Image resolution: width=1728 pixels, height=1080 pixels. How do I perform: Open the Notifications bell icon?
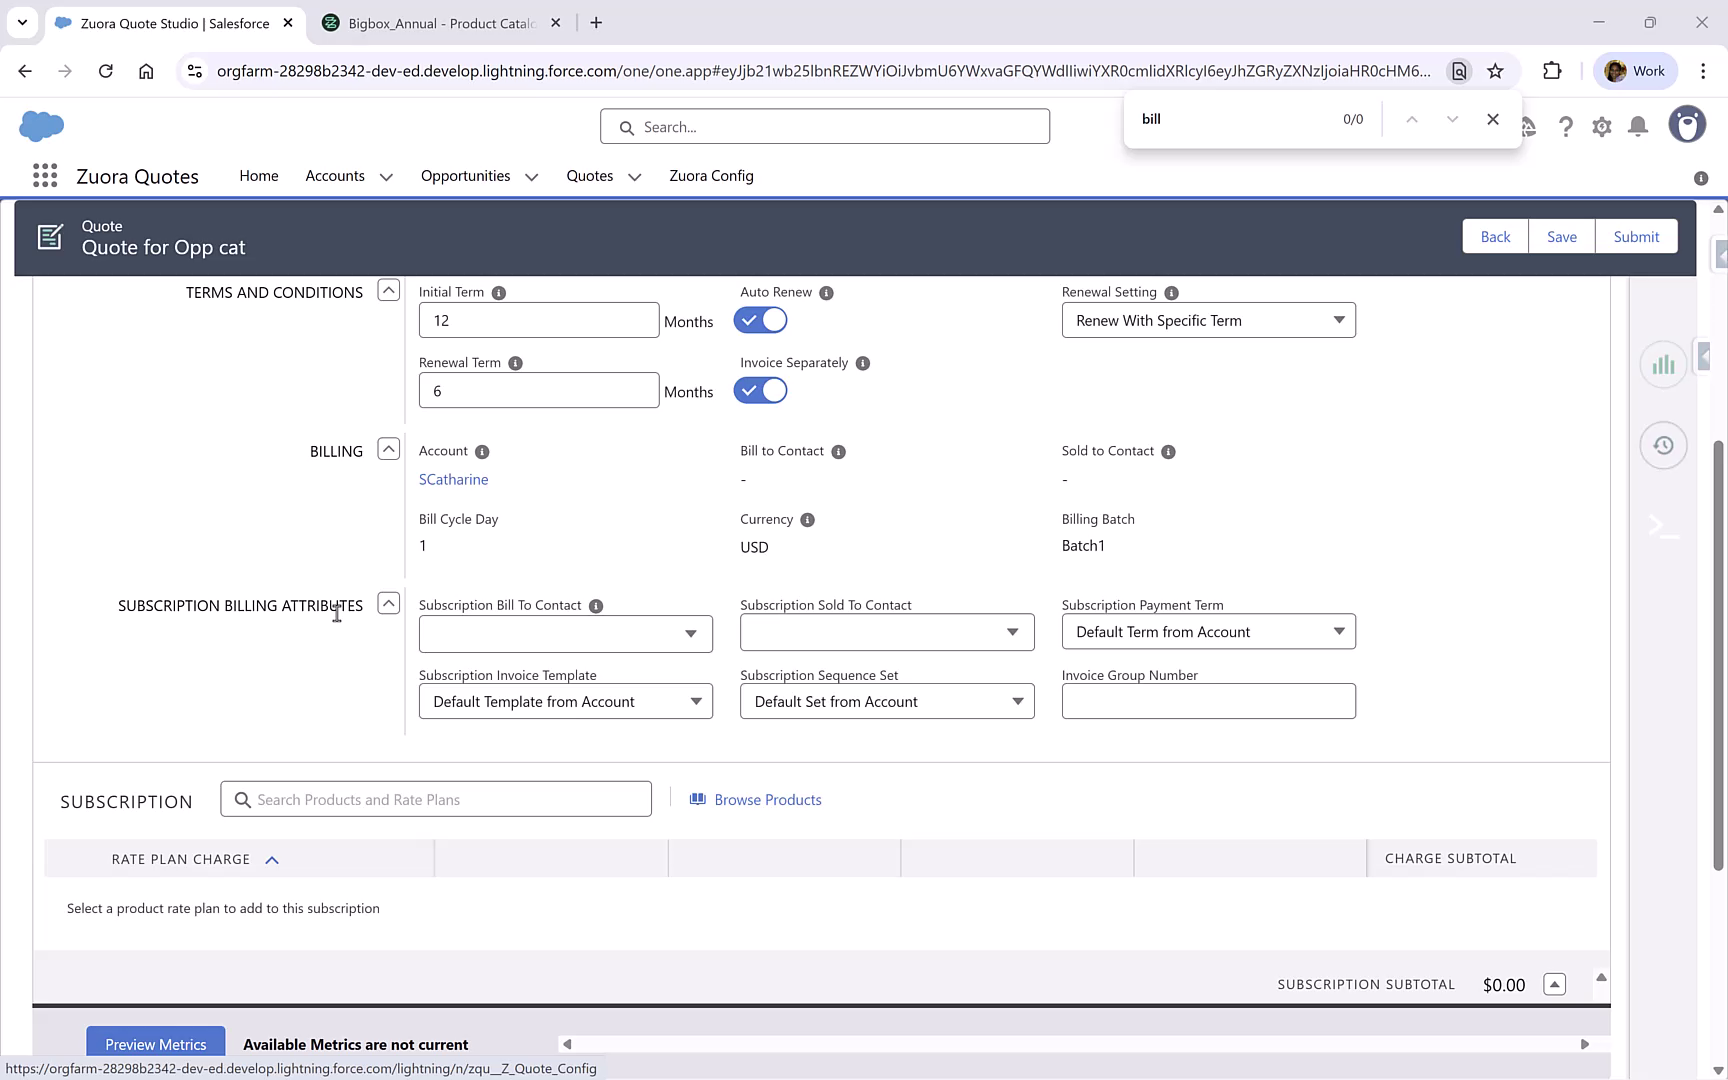1638,126
